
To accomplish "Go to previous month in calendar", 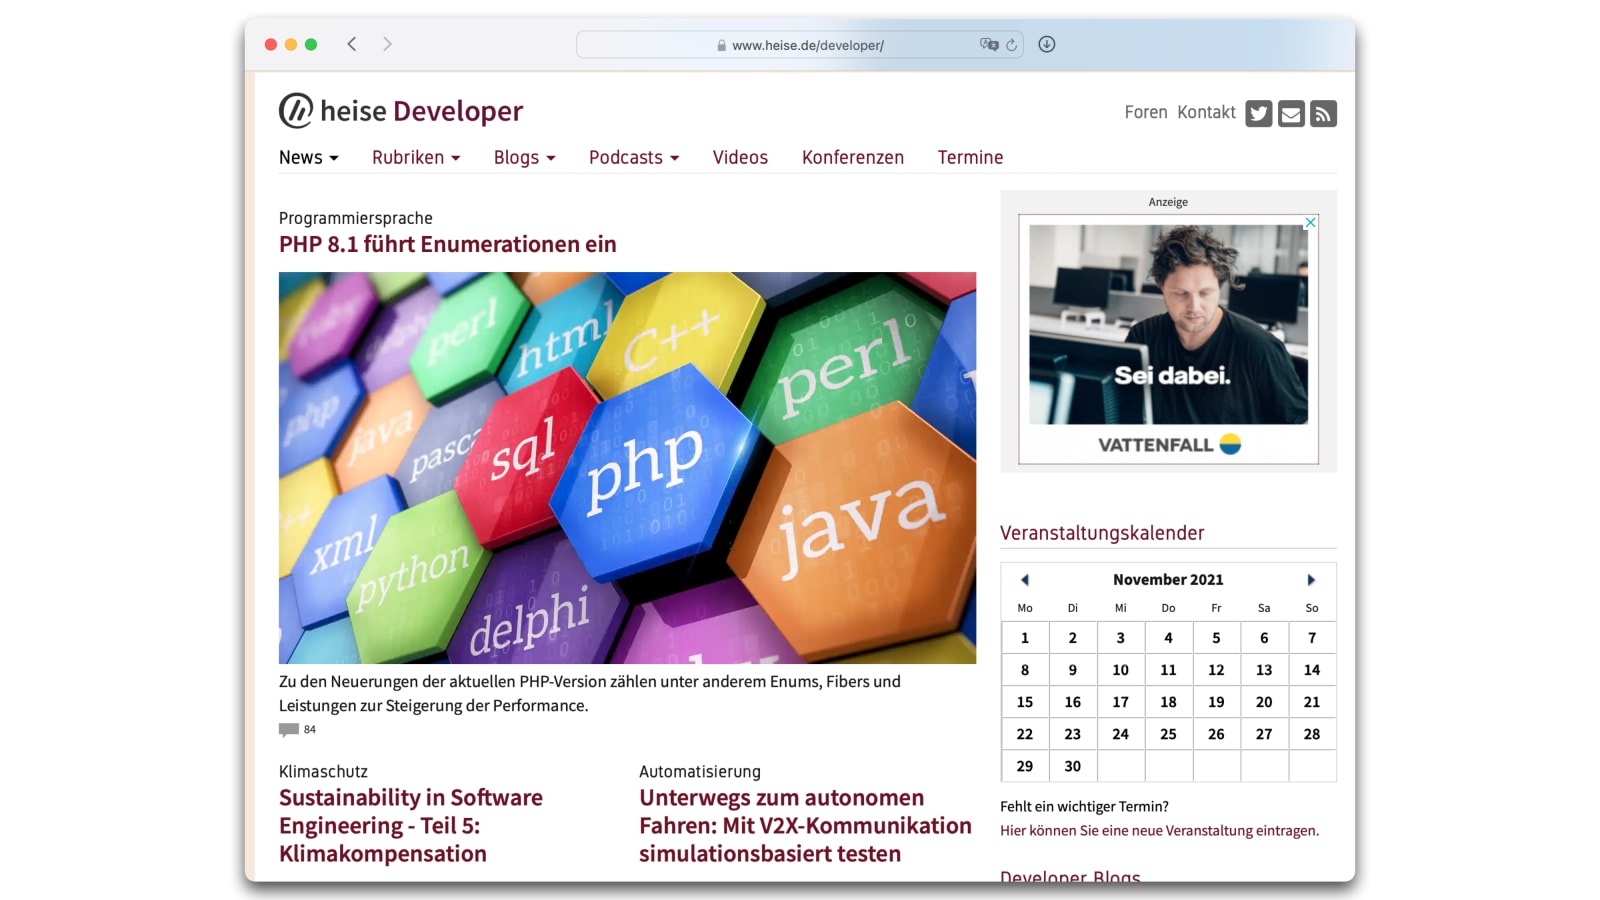I will click(1025, 580).
